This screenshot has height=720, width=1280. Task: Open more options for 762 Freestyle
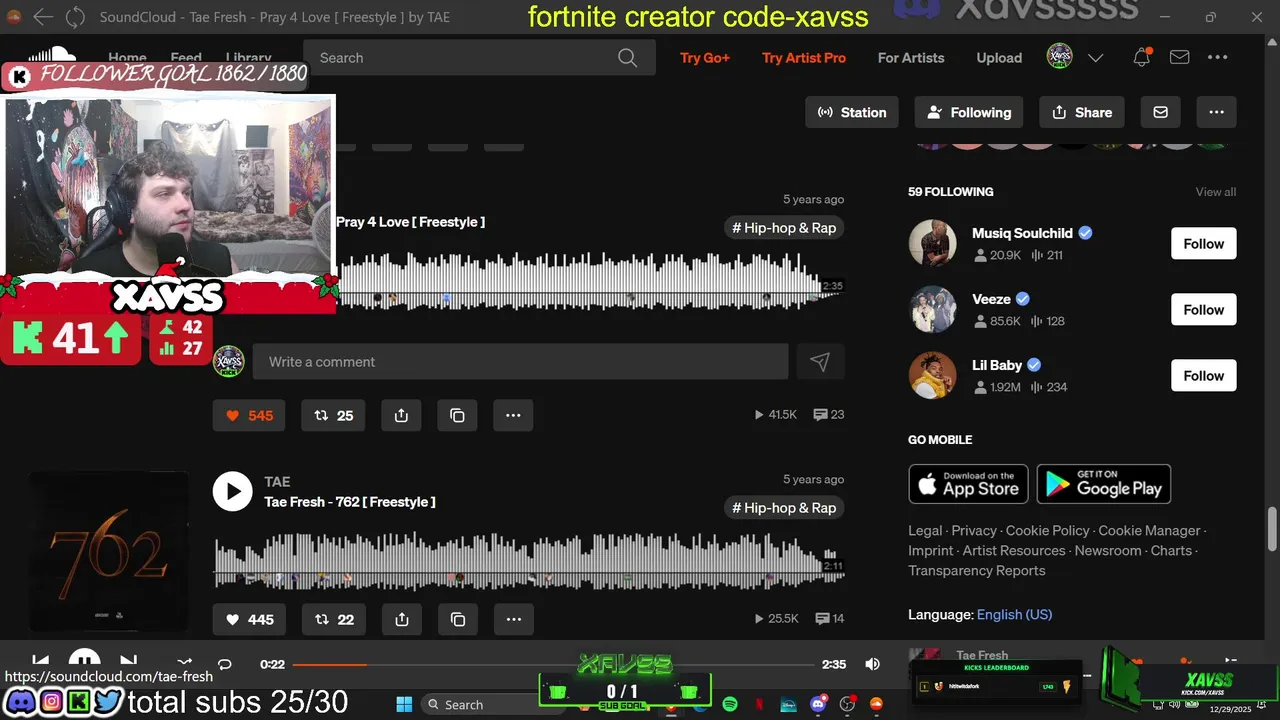[x=513, y=619]
